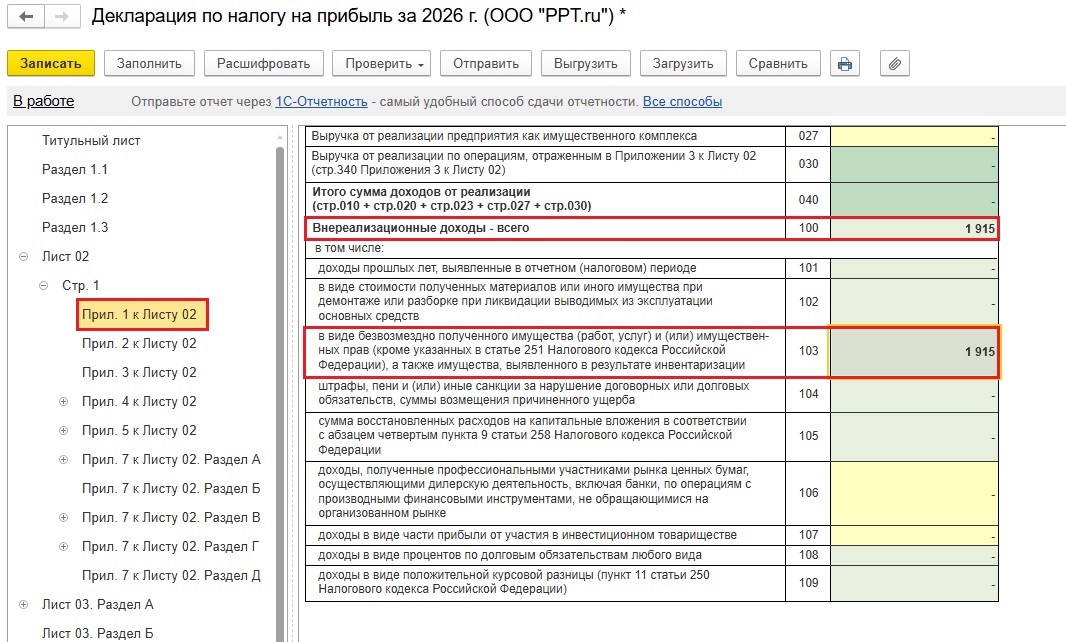This screenshot has height=642, width=1066.
Task: Collapse the Стр. 1 tree node
Action: [x=44, y=286]
